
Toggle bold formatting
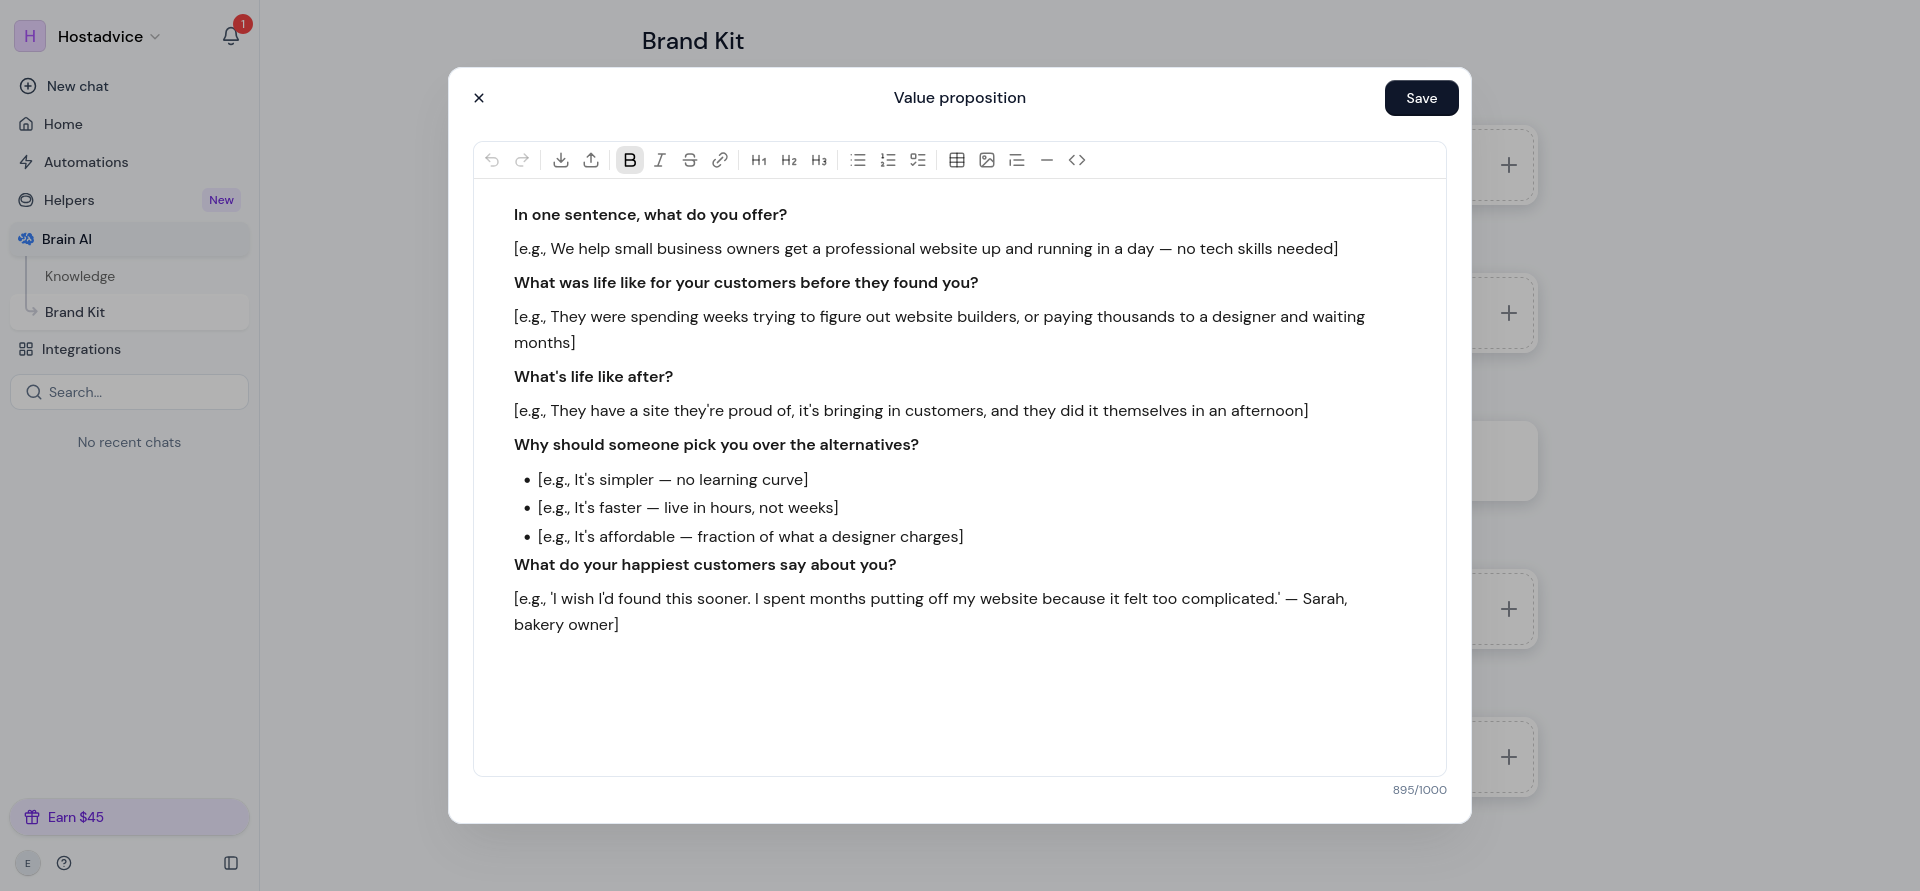[630, 160]
